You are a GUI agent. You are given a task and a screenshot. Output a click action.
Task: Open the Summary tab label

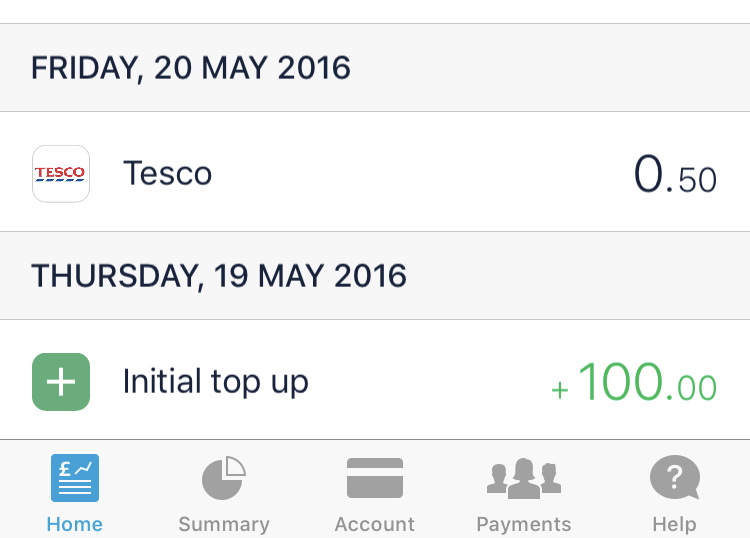tap(224, 524)
